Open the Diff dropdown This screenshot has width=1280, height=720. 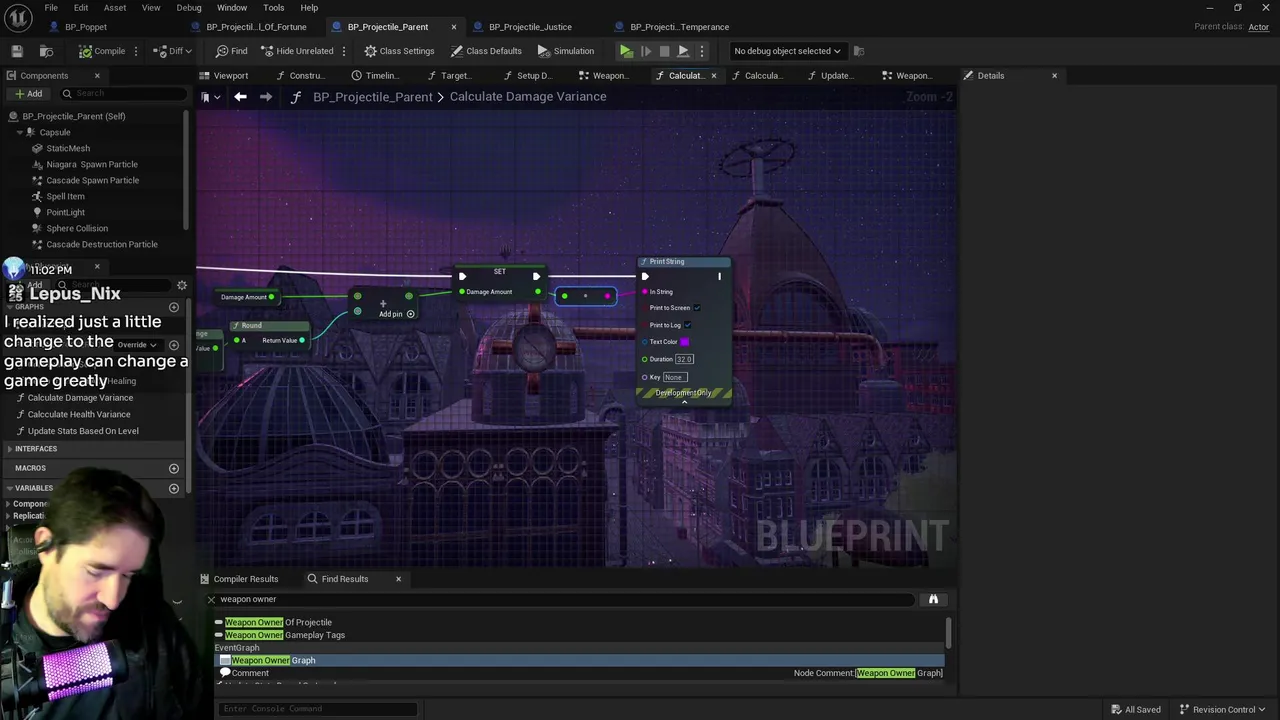point(174,51)
